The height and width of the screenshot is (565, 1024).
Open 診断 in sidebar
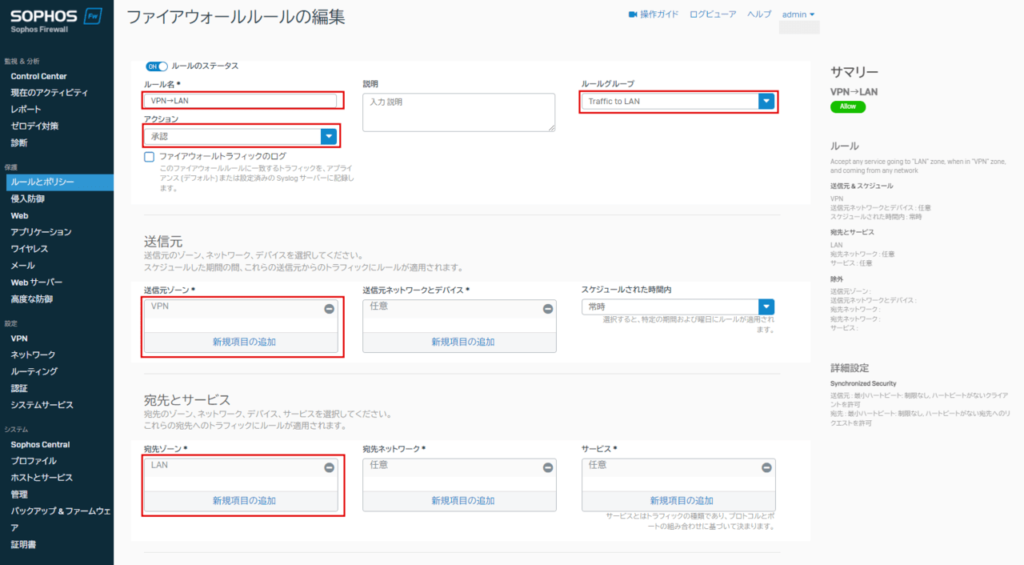[19, 143]
